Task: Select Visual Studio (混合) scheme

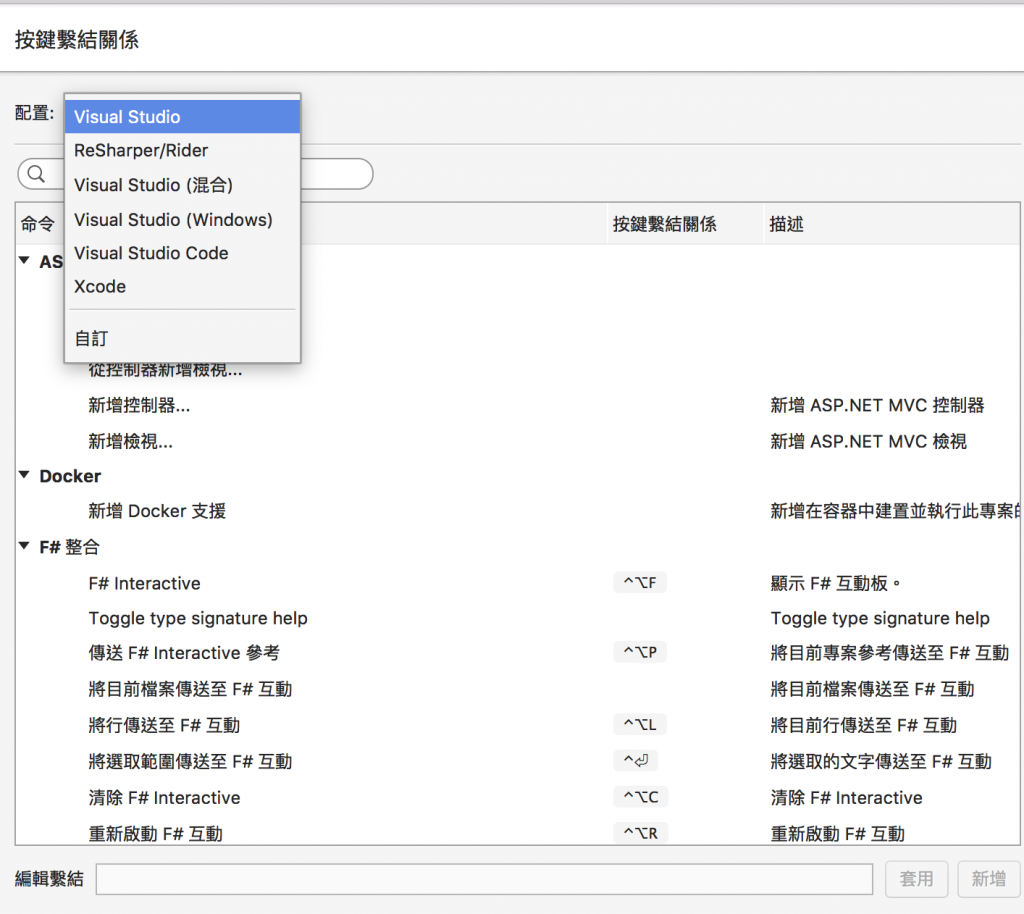Action: [182, 185]
